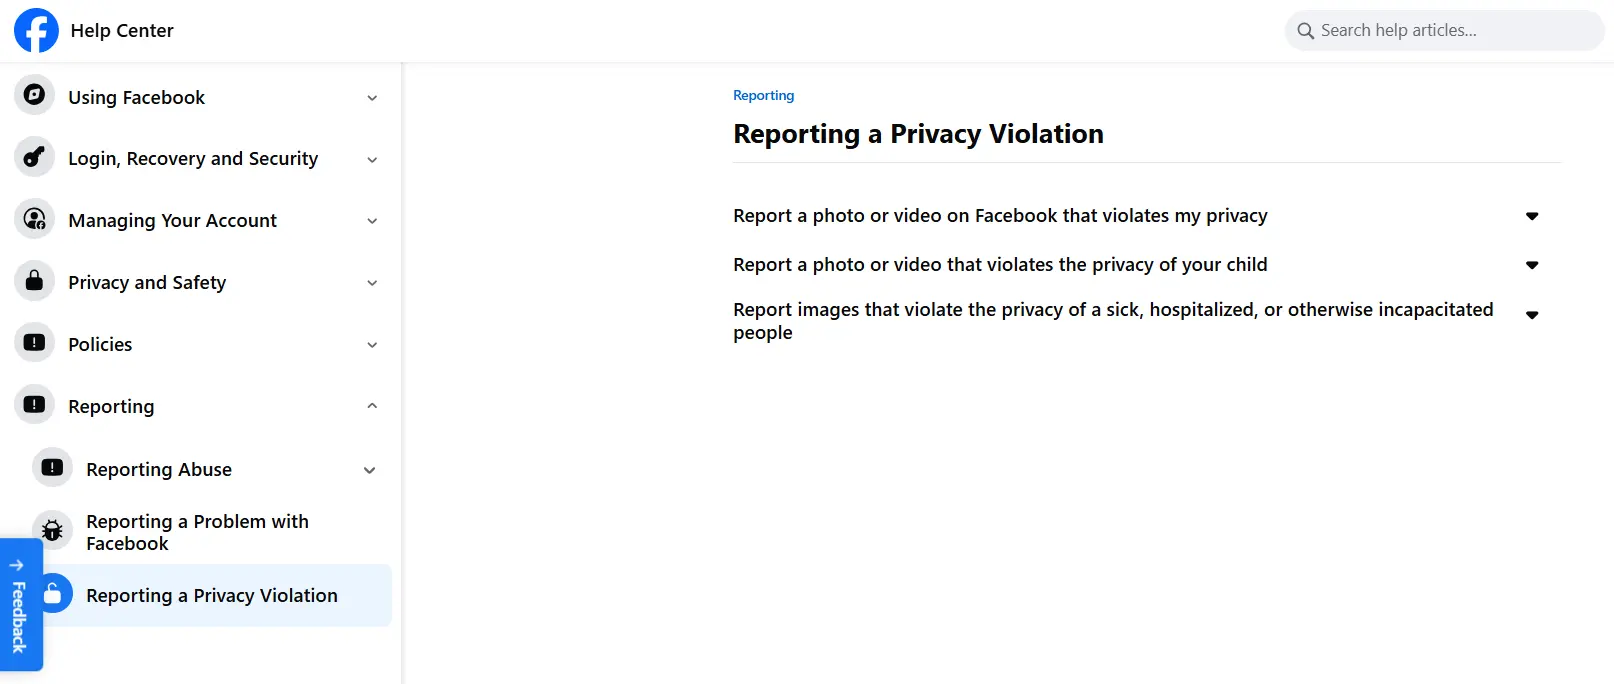1614x684 pixels.
Task: Expand the Policies chevron
Action: point(372,345)
